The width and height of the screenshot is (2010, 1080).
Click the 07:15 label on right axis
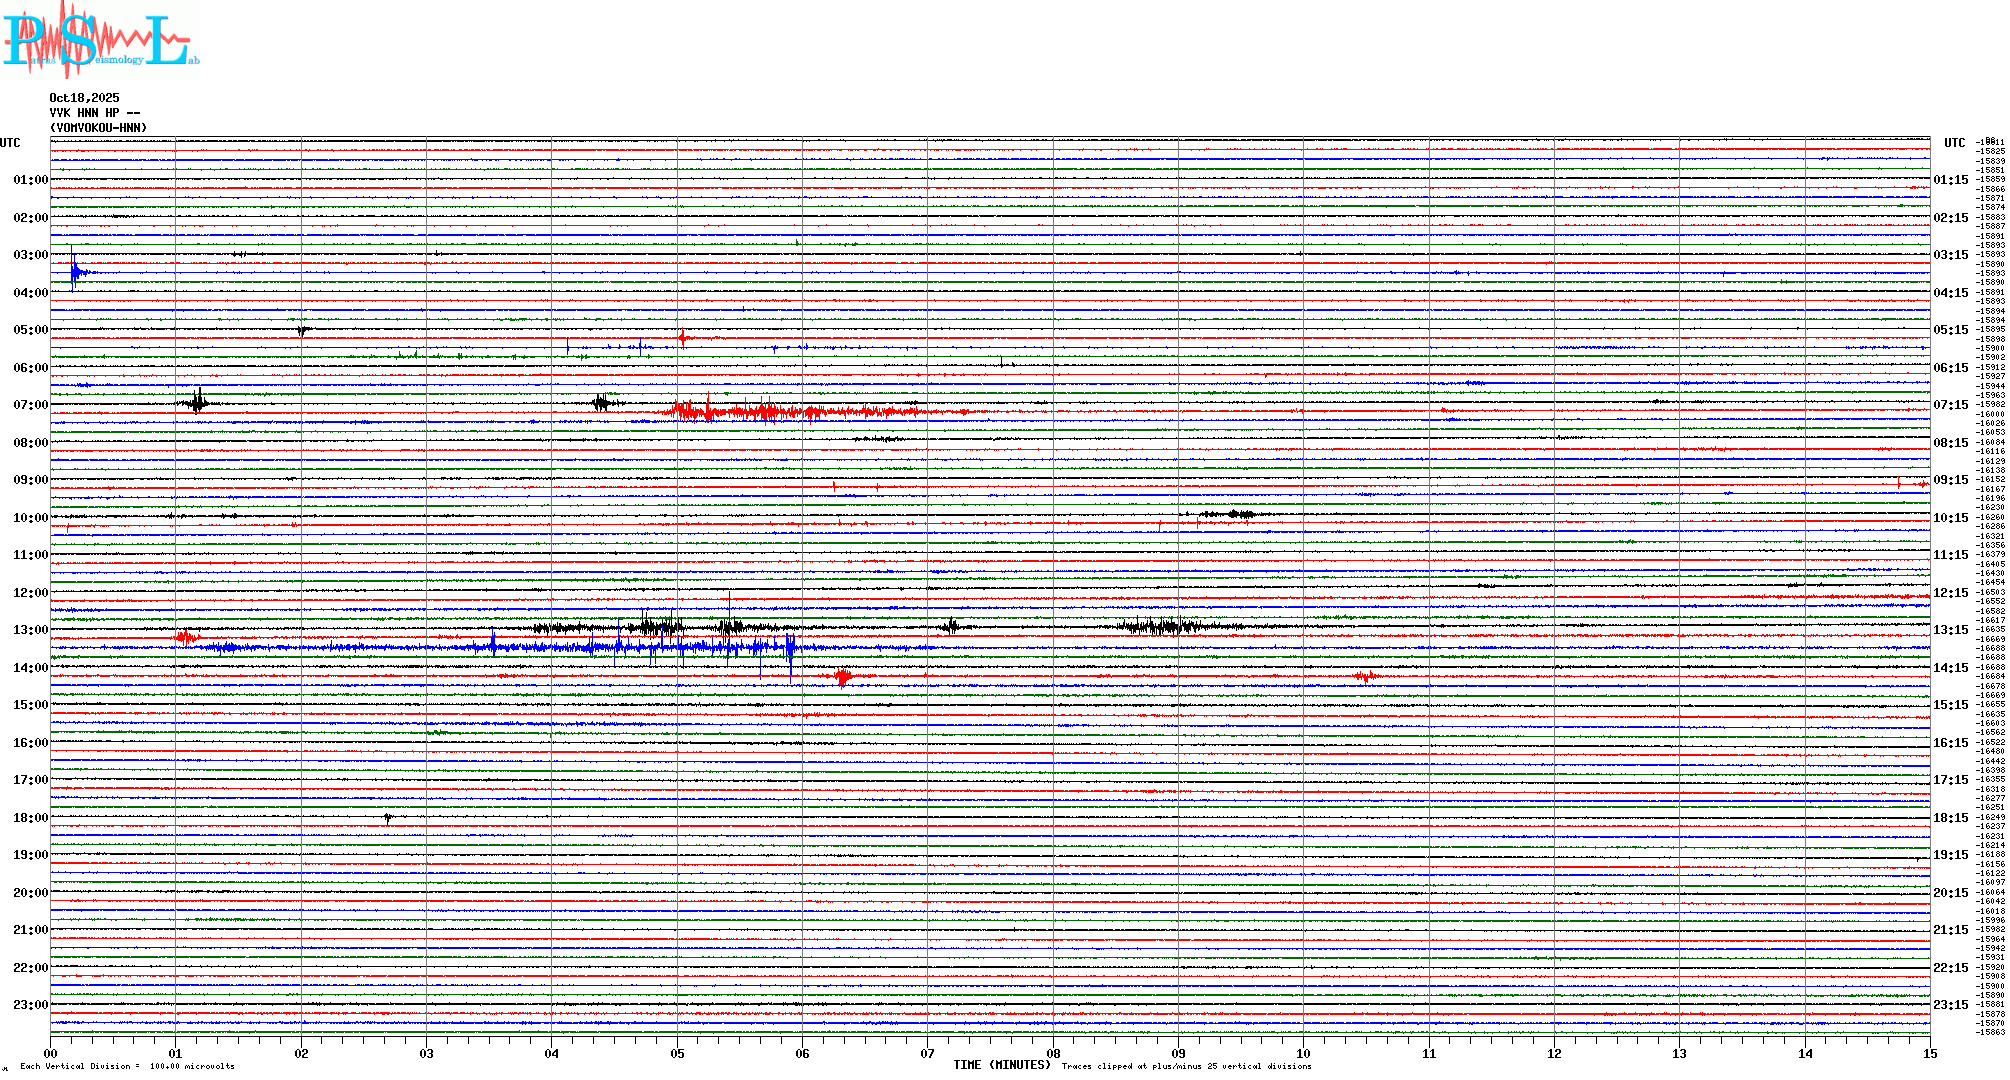point(1950,405)
